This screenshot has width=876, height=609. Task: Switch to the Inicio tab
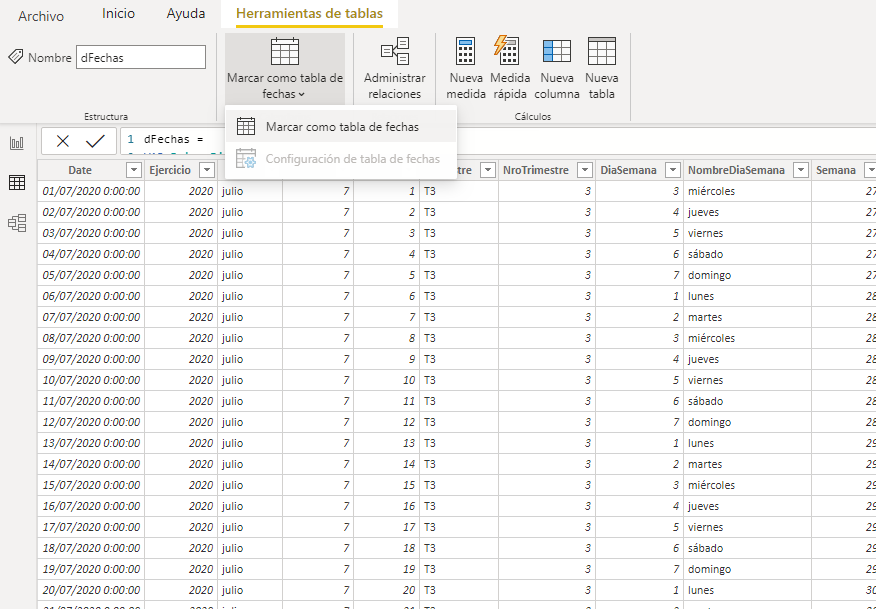click(x=118, y=13)
